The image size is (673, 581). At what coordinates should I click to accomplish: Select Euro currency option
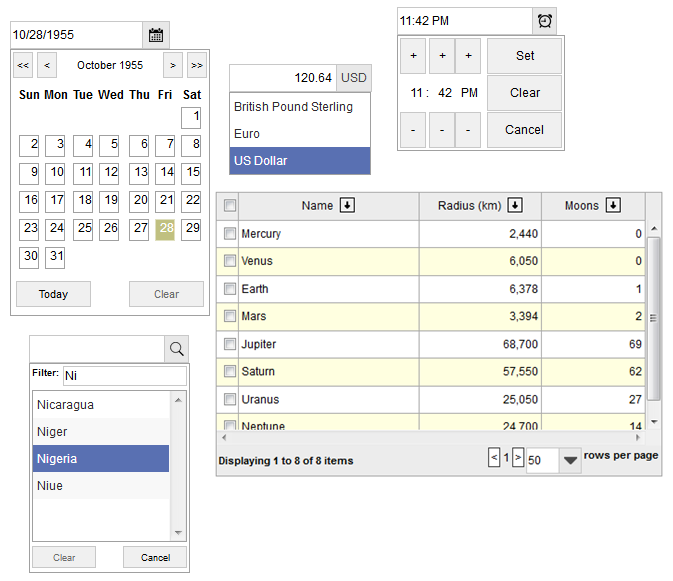[300, 134]
